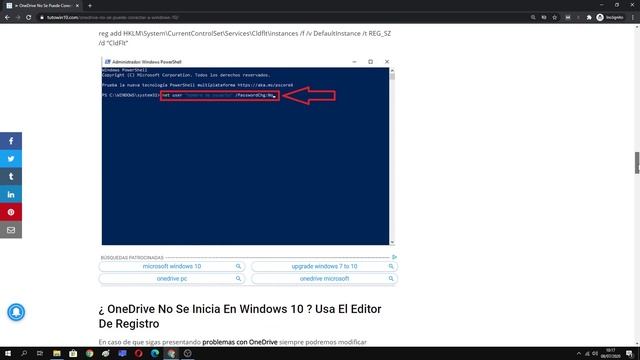Open the first Chrome icon on the taskbar
640x360 pixels.
89,353
